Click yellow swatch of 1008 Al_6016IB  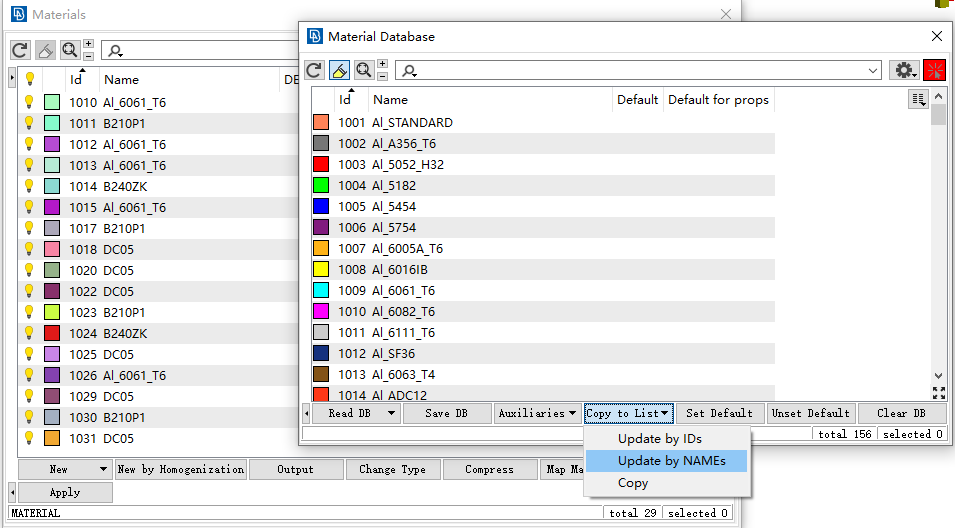321,269
